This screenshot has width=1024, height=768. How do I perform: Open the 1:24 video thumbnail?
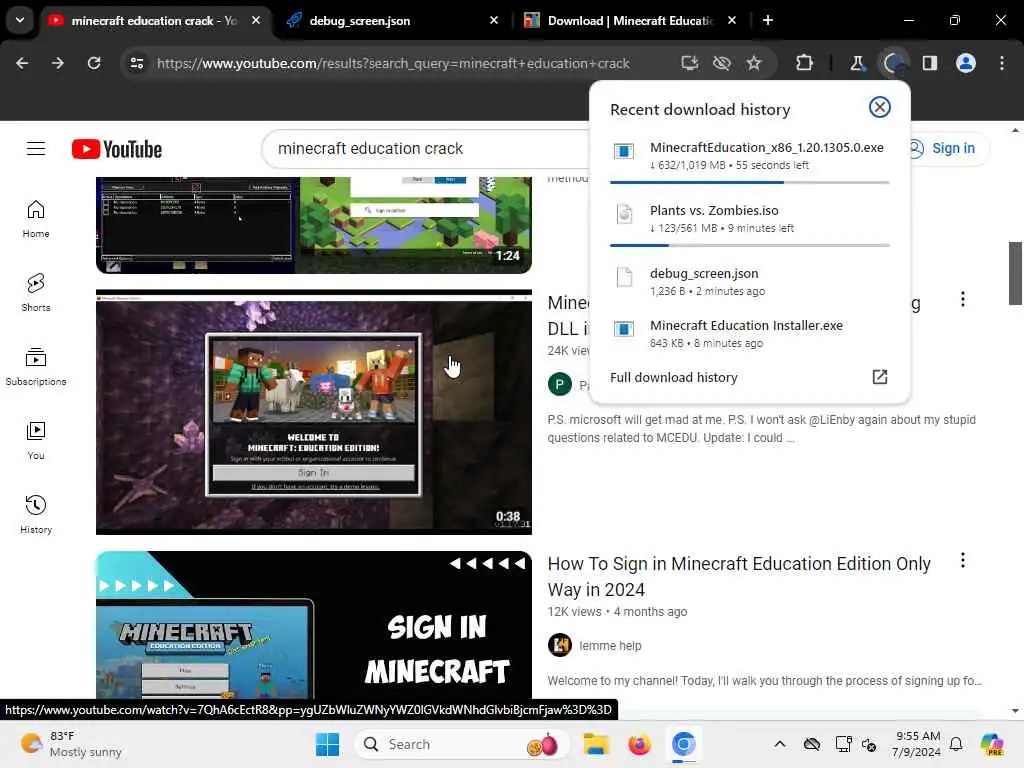coord(313,225)
